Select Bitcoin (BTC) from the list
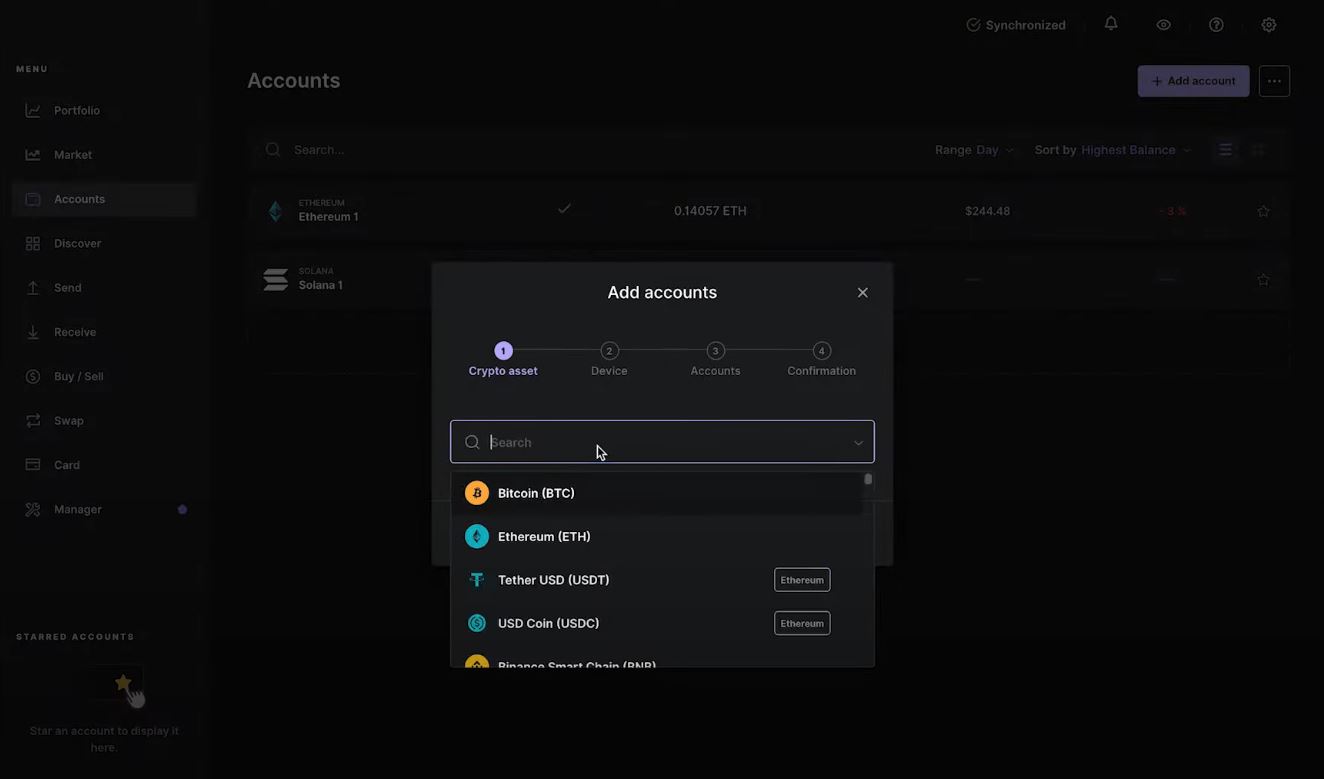The height and width of the screenshot is (779, 1324). coord(656,493)
